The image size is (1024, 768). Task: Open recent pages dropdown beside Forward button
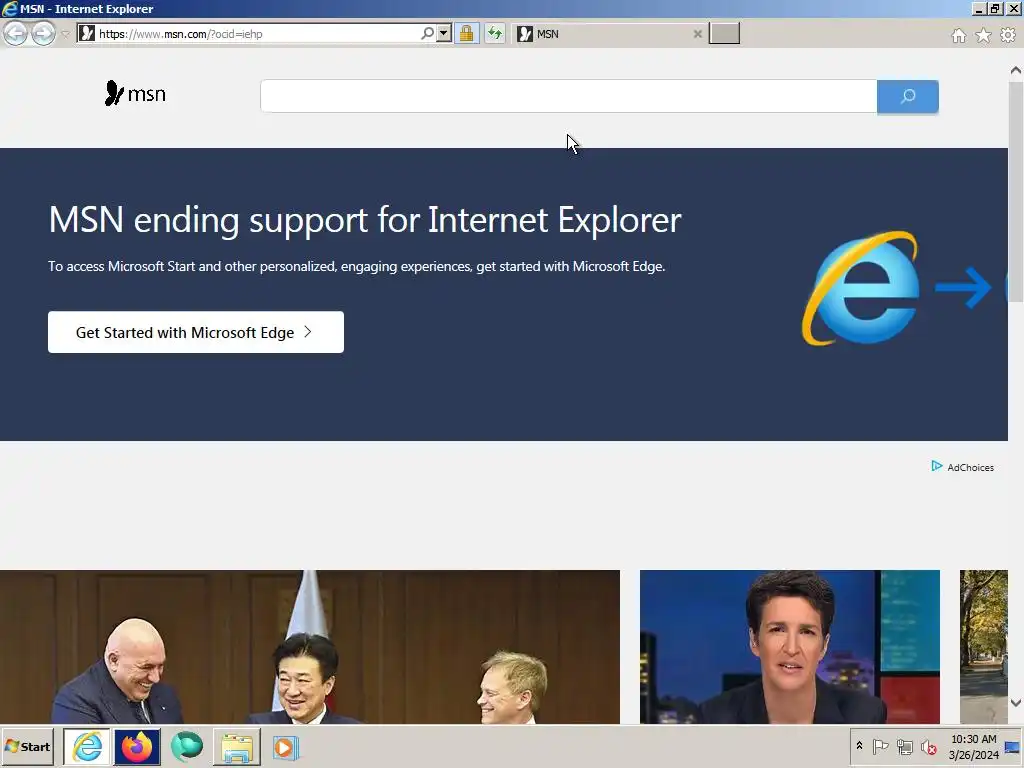(65, 34)
